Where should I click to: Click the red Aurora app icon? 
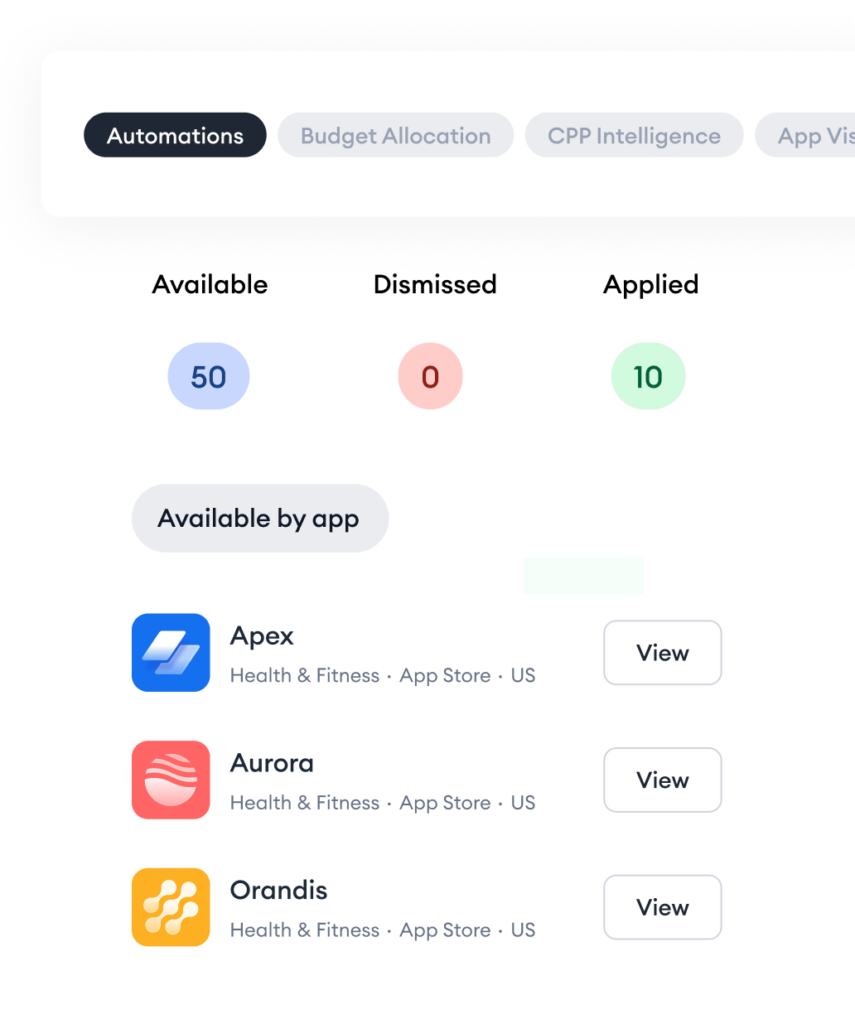171,780
